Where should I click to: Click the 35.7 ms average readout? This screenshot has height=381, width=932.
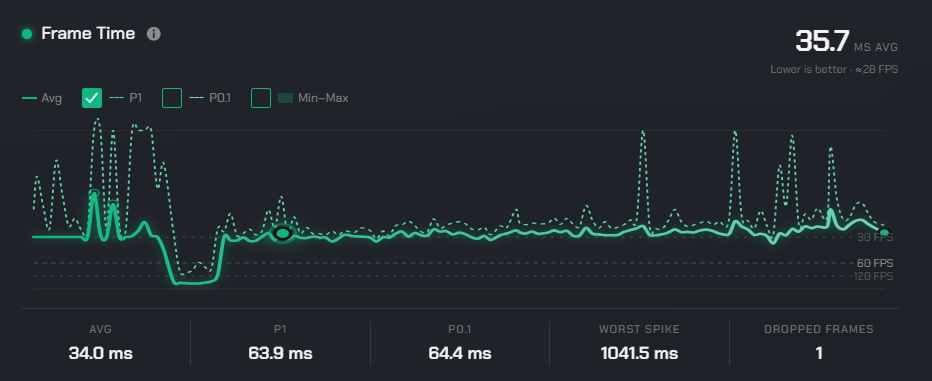pos(846,42)
